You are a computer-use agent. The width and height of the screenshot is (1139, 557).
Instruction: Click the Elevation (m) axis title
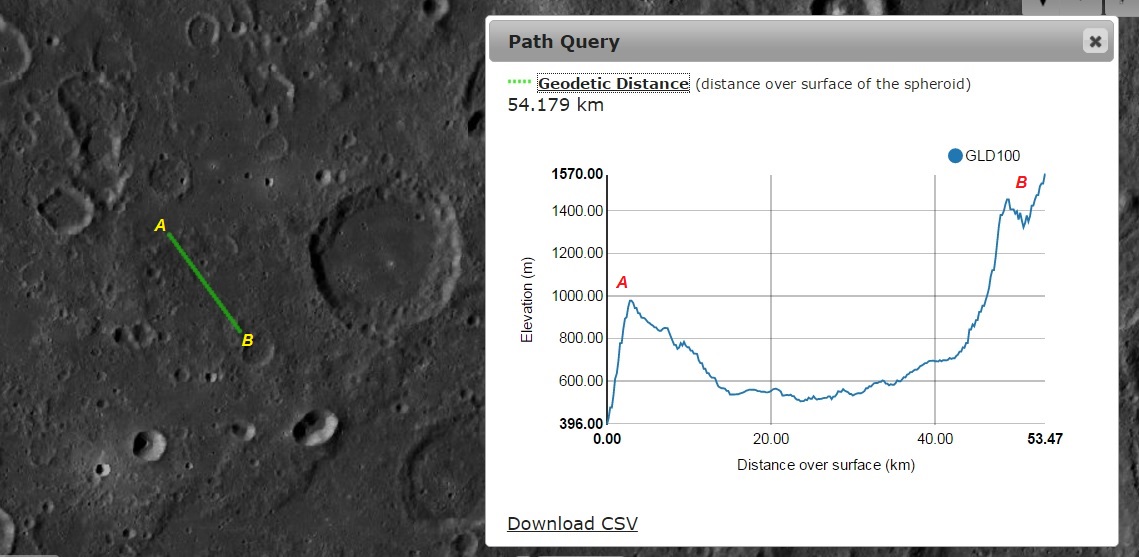[526, 299]
